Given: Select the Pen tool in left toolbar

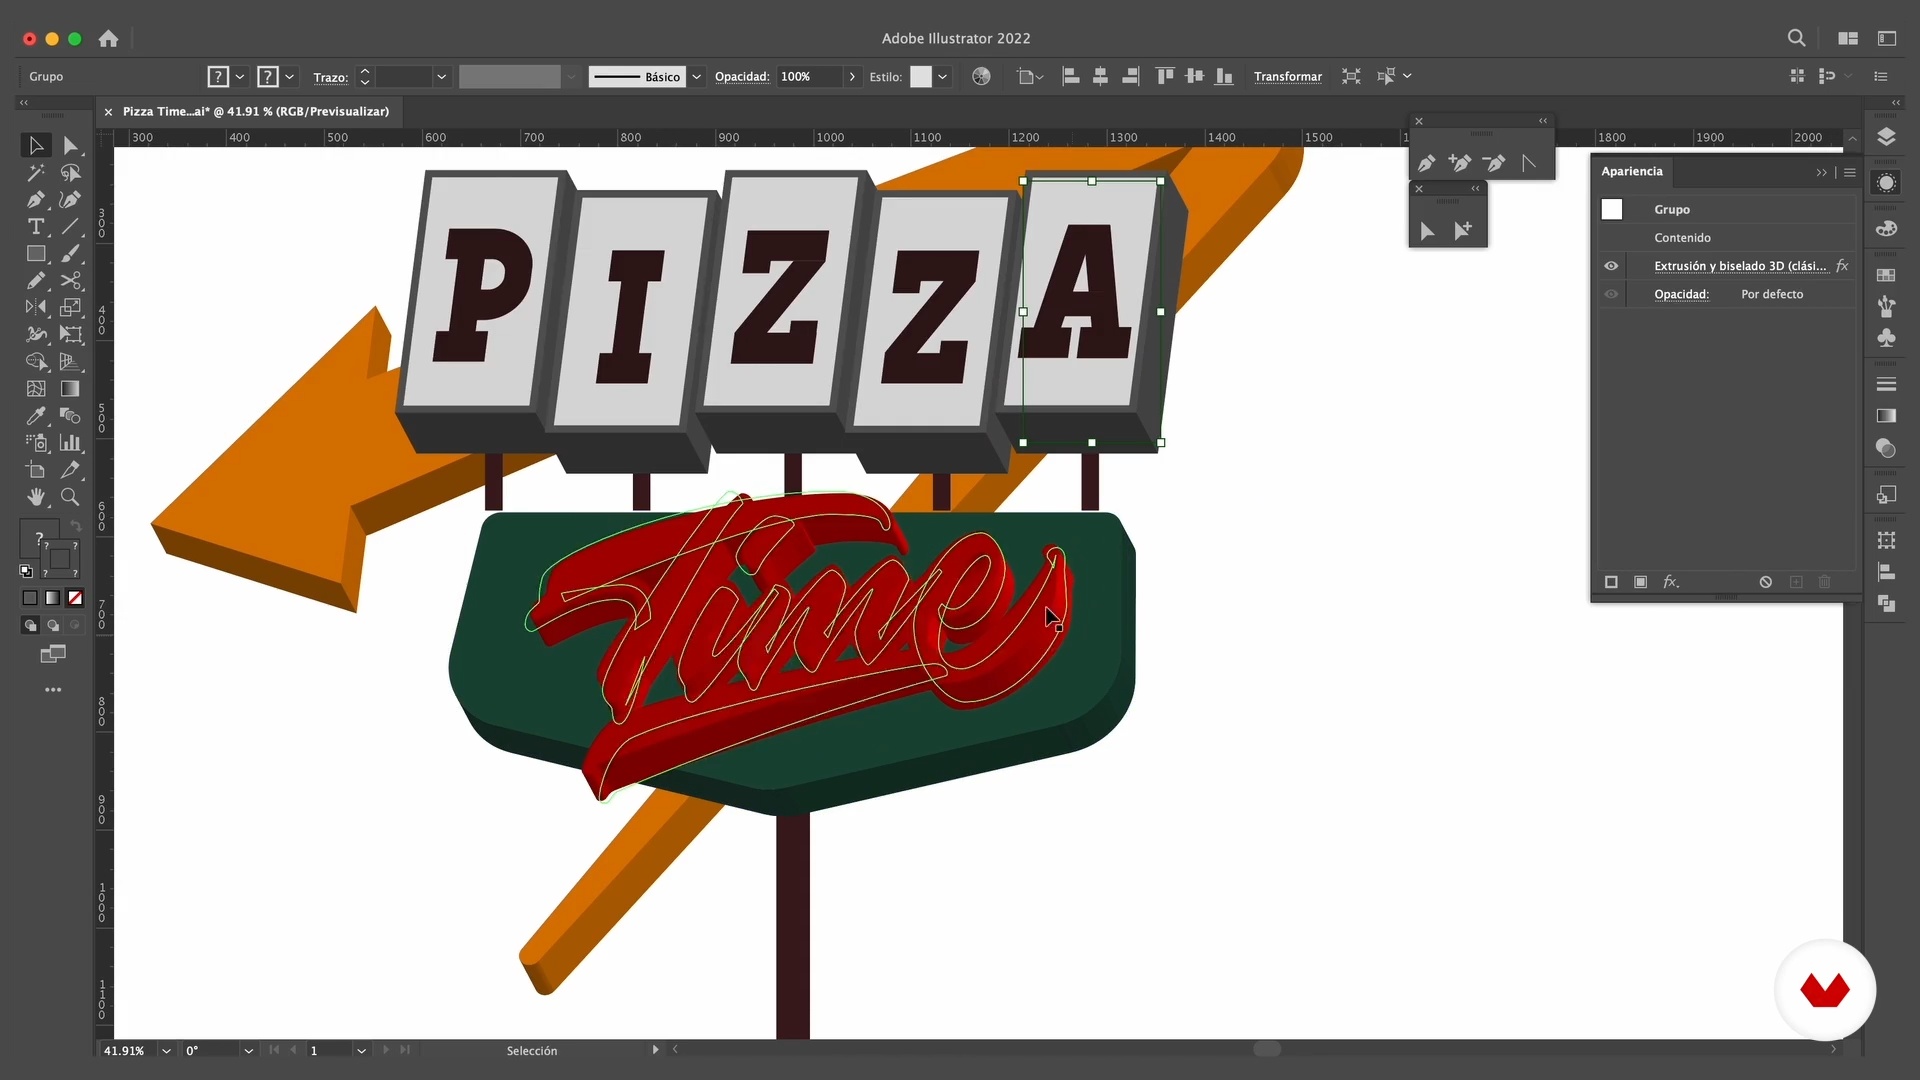Looking at the screenshot, I should click(x=36, y=200).
